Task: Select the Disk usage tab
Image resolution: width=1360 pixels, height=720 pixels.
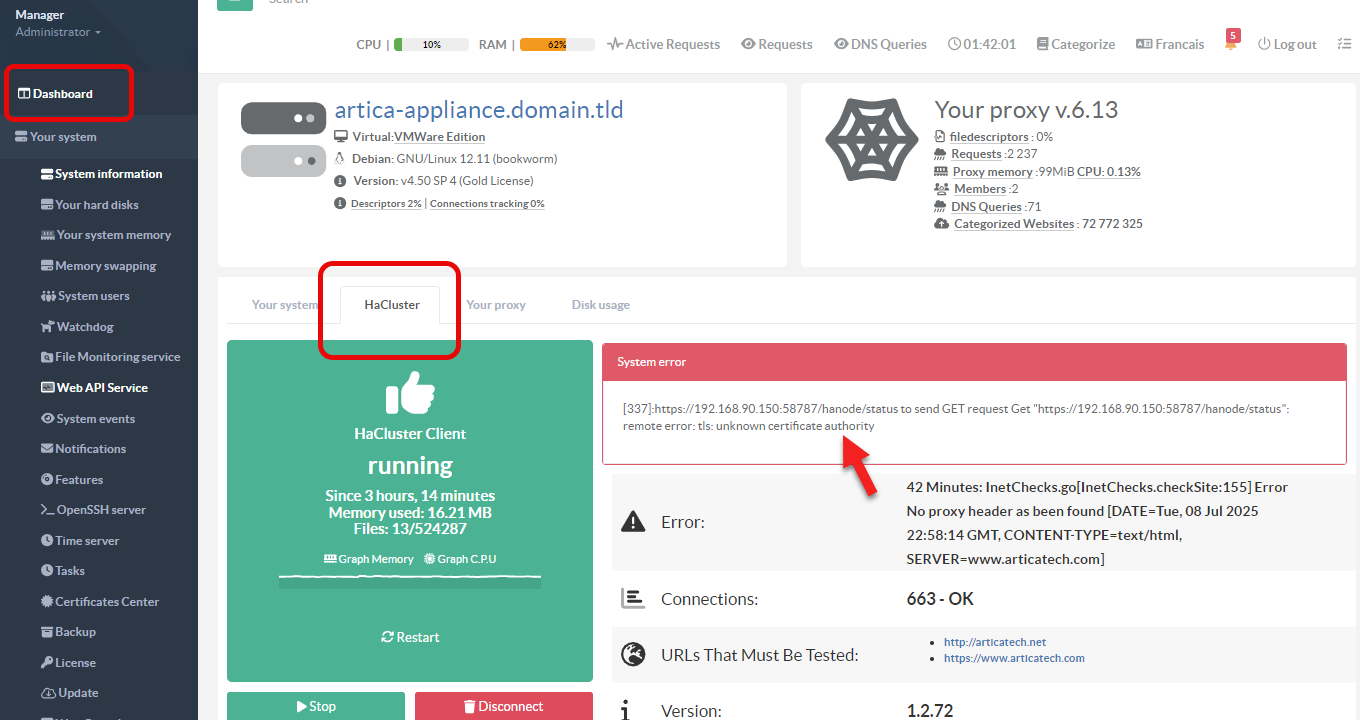Action: tap(600, 304)
